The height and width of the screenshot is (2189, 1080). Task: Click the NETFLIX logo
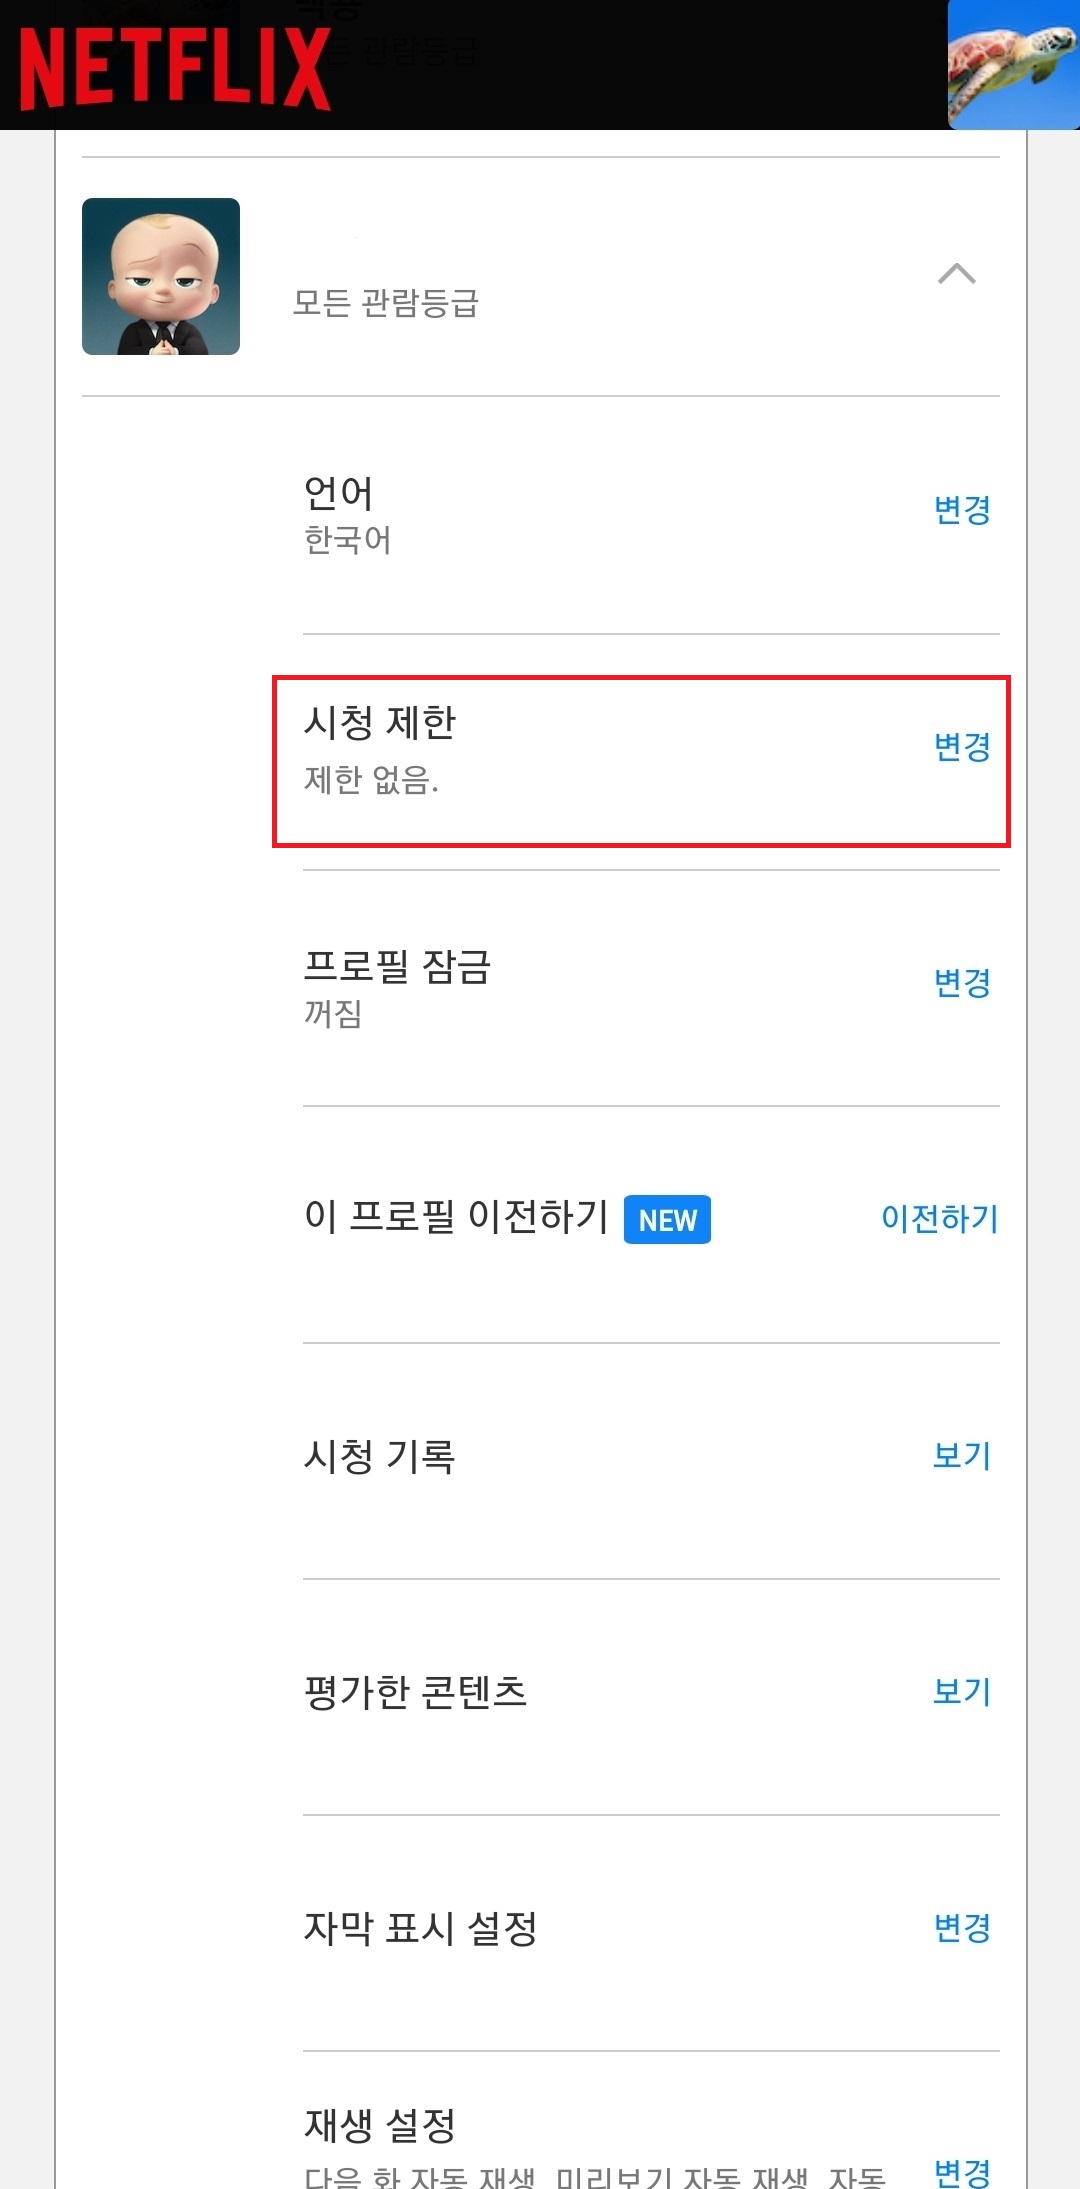[x=170, y=65]
